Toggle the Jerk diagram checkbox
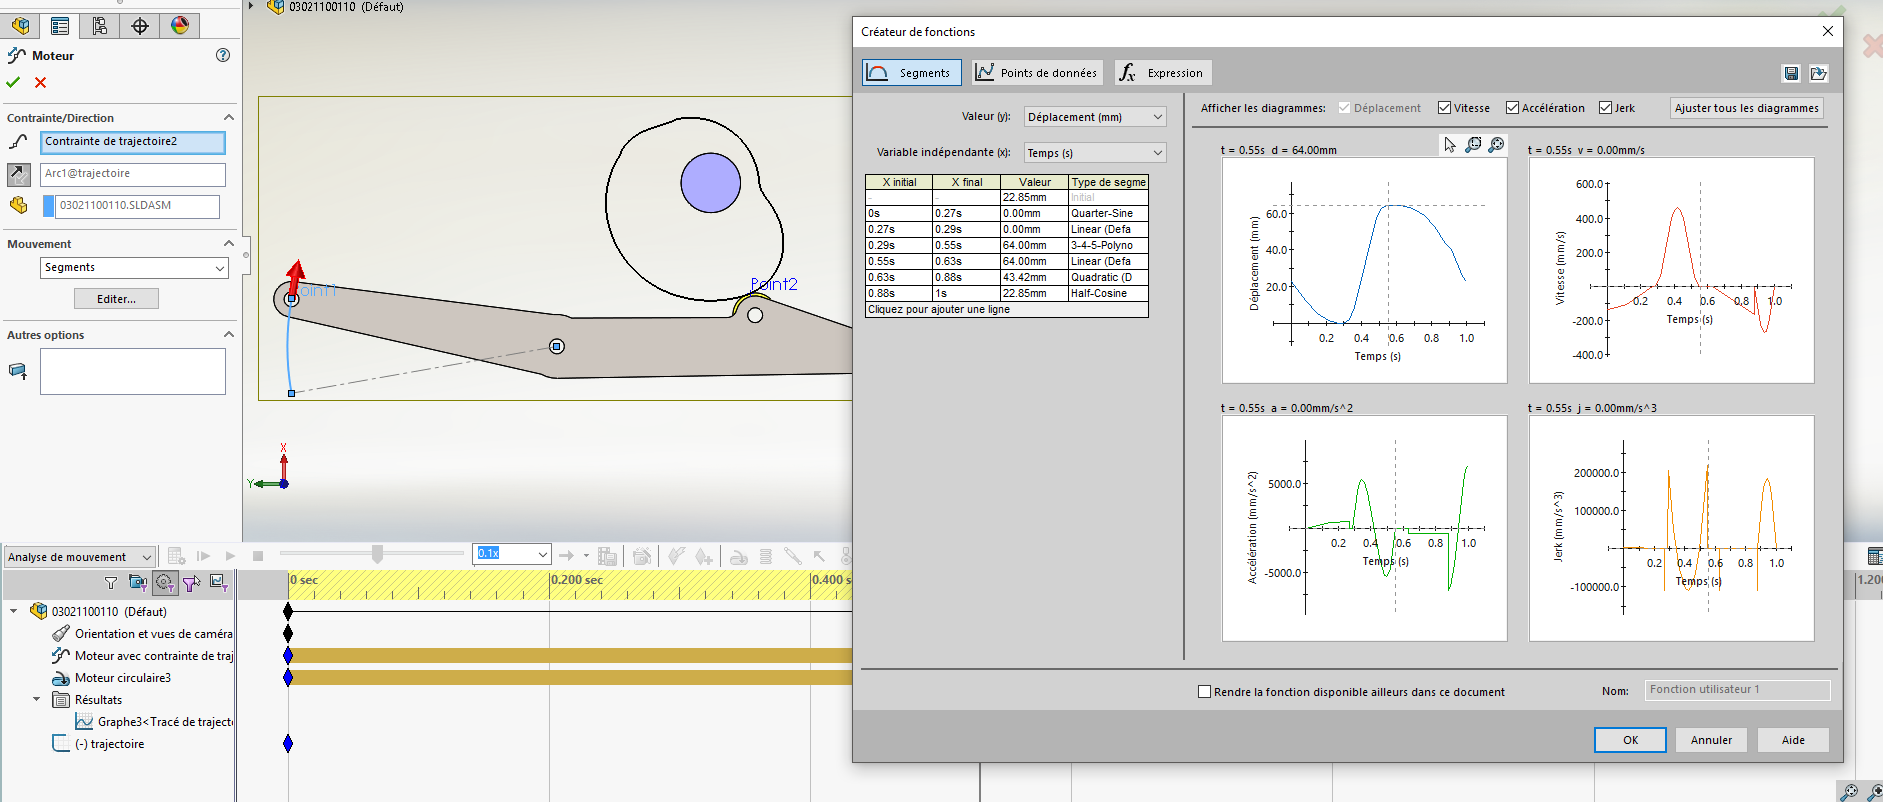This screenshot has height=802, width=1883. click(x=1605, y=108)
